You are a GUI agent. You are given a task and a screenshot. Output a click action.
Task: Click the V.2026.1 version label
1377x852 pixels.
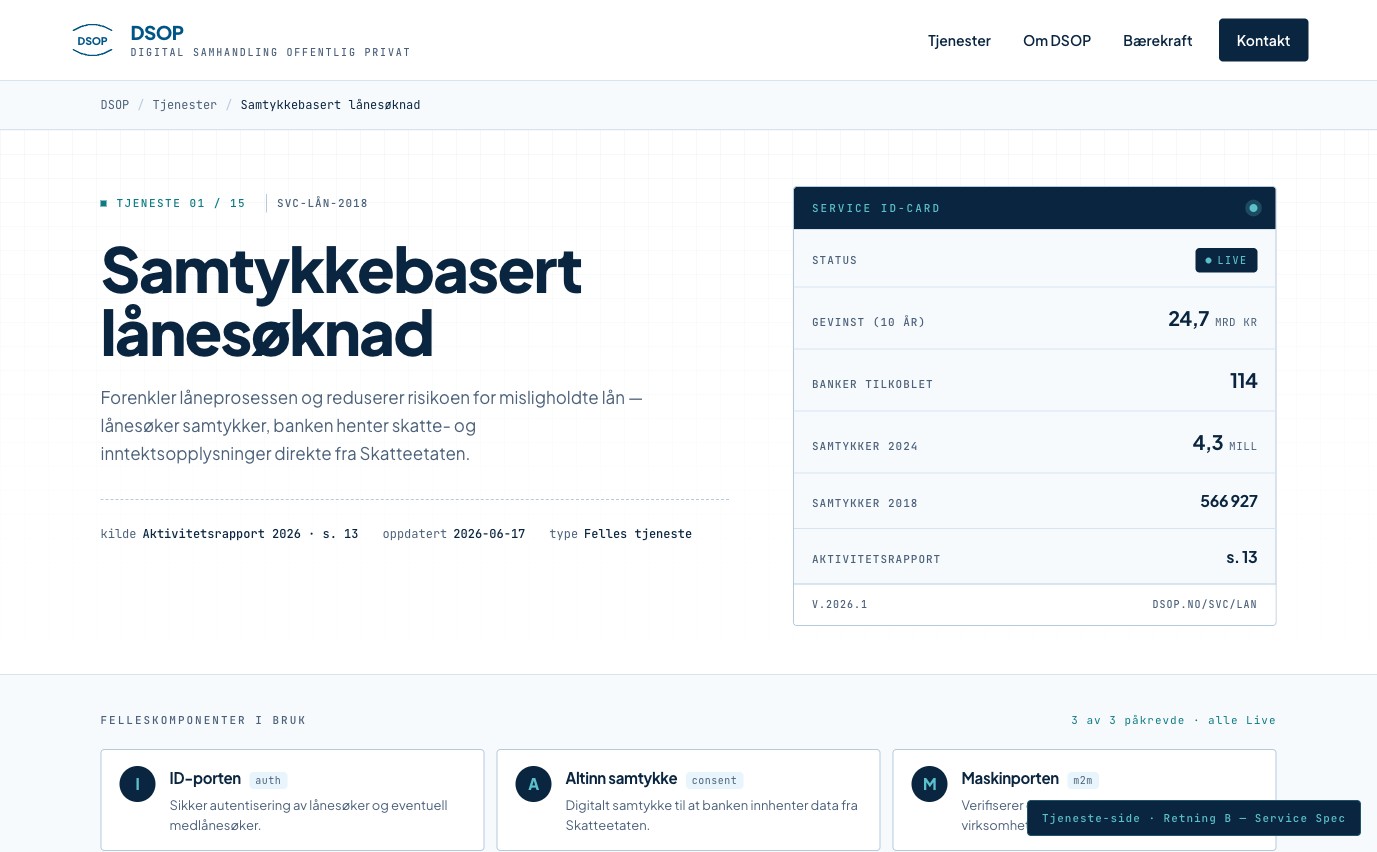coord(840,605)
